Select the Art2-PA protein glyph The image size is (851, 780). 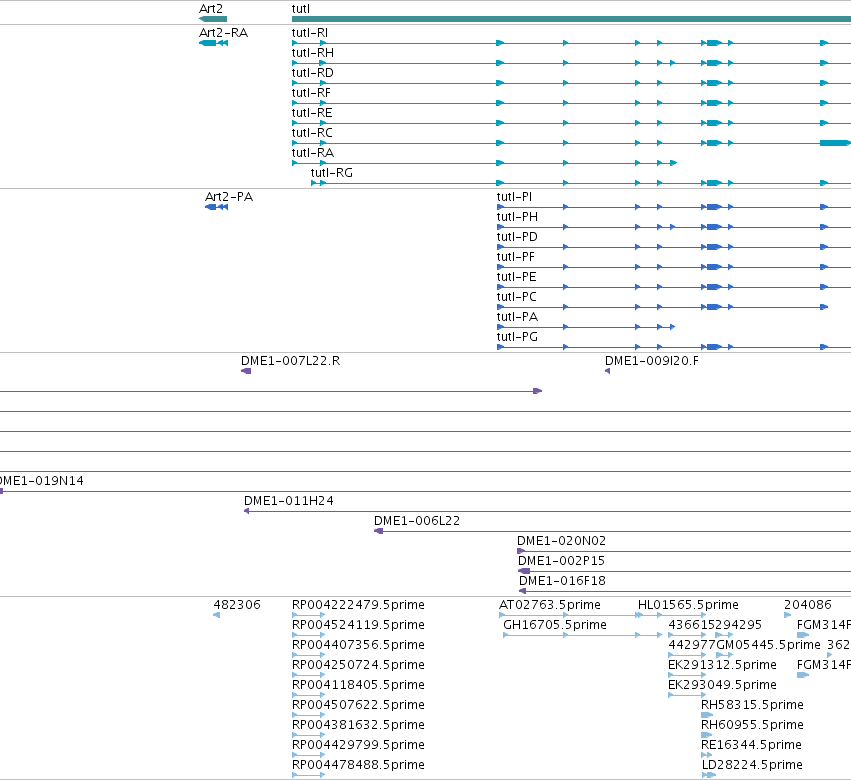coord(216,207)
